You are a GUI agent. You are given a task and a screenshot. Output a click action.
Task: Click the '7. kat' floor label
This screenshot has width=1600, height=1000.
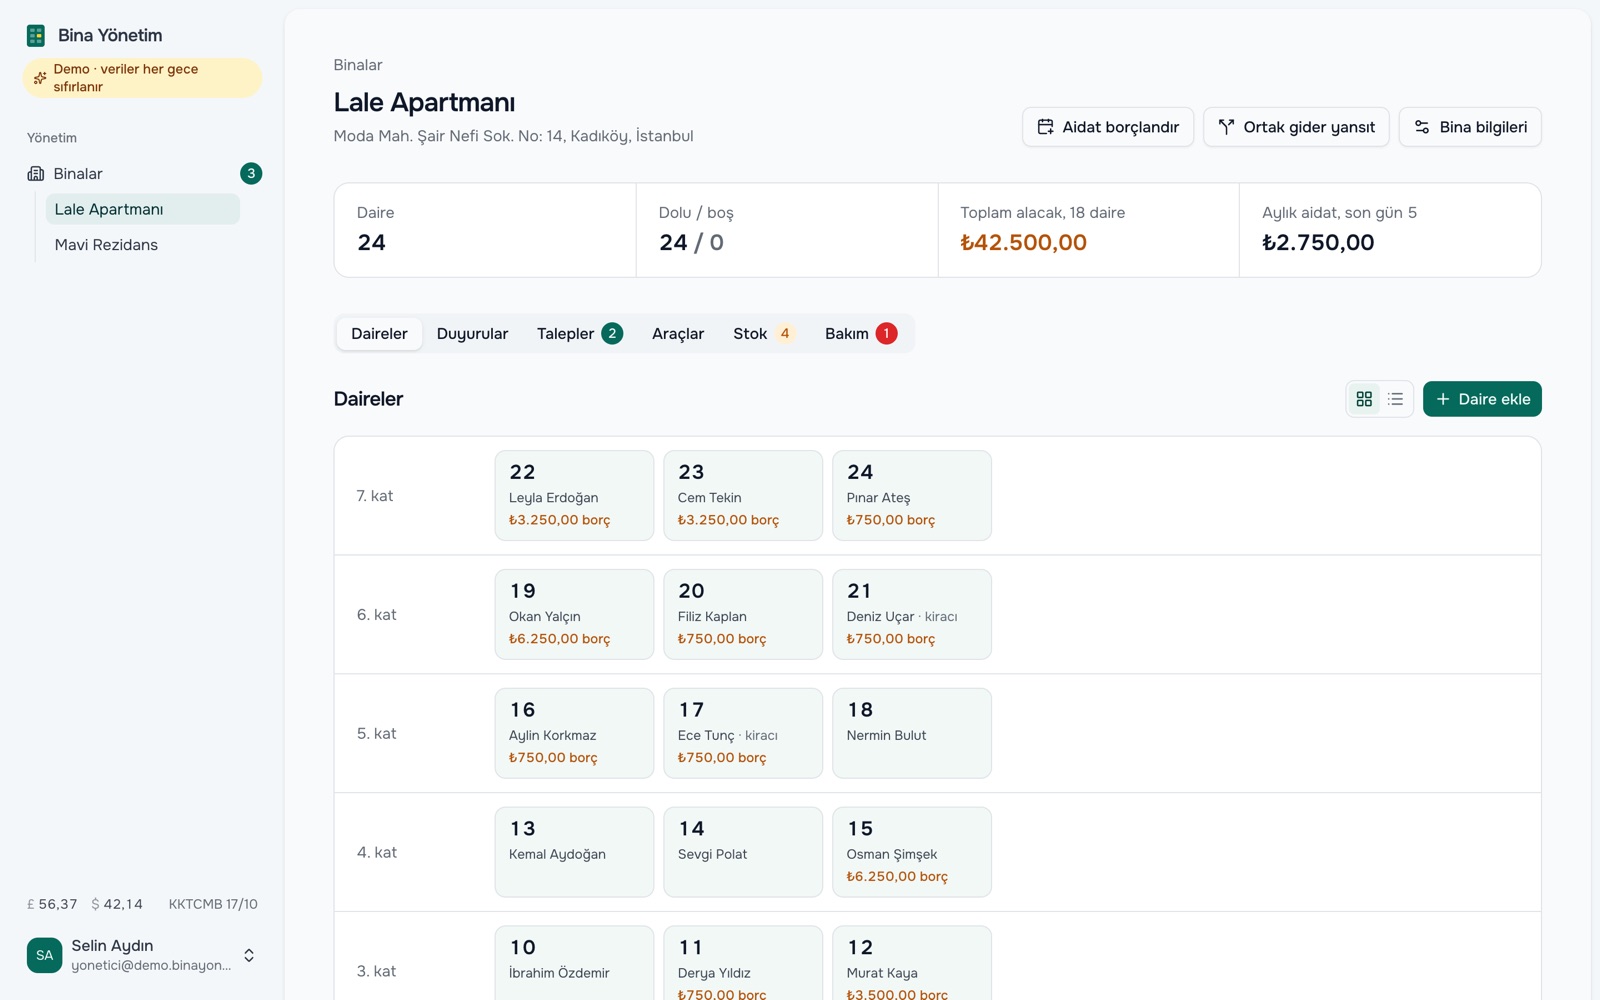(375, 496)
